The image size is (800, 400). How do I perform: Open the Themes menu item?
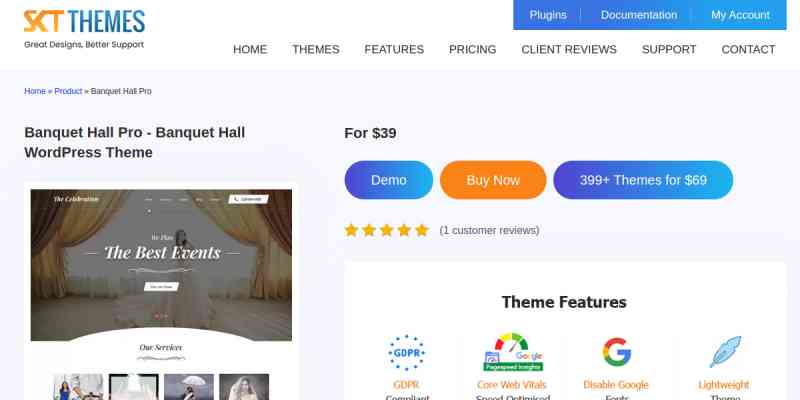[x=316, y=49]
